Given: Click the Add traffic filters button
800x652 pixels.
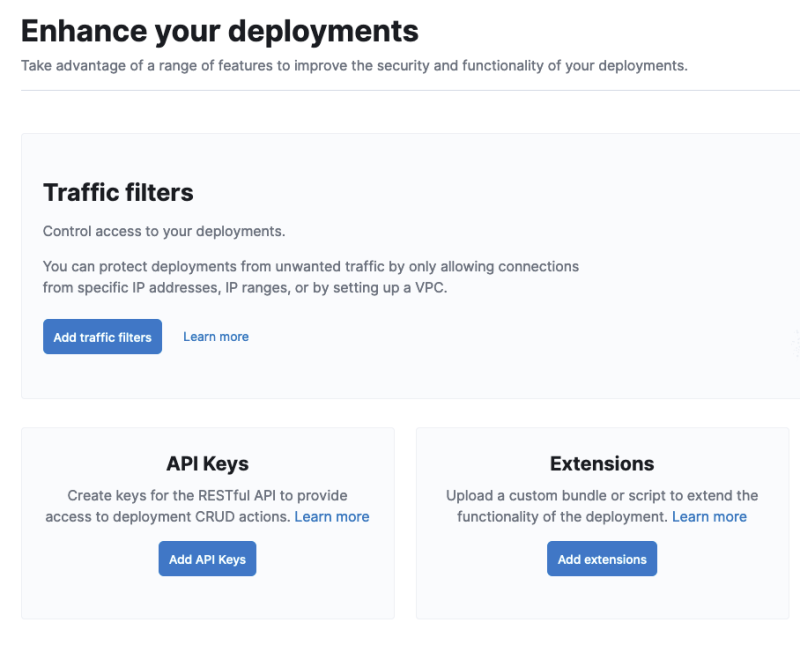Looking at the screenshot, I should [x=102, y=337].
